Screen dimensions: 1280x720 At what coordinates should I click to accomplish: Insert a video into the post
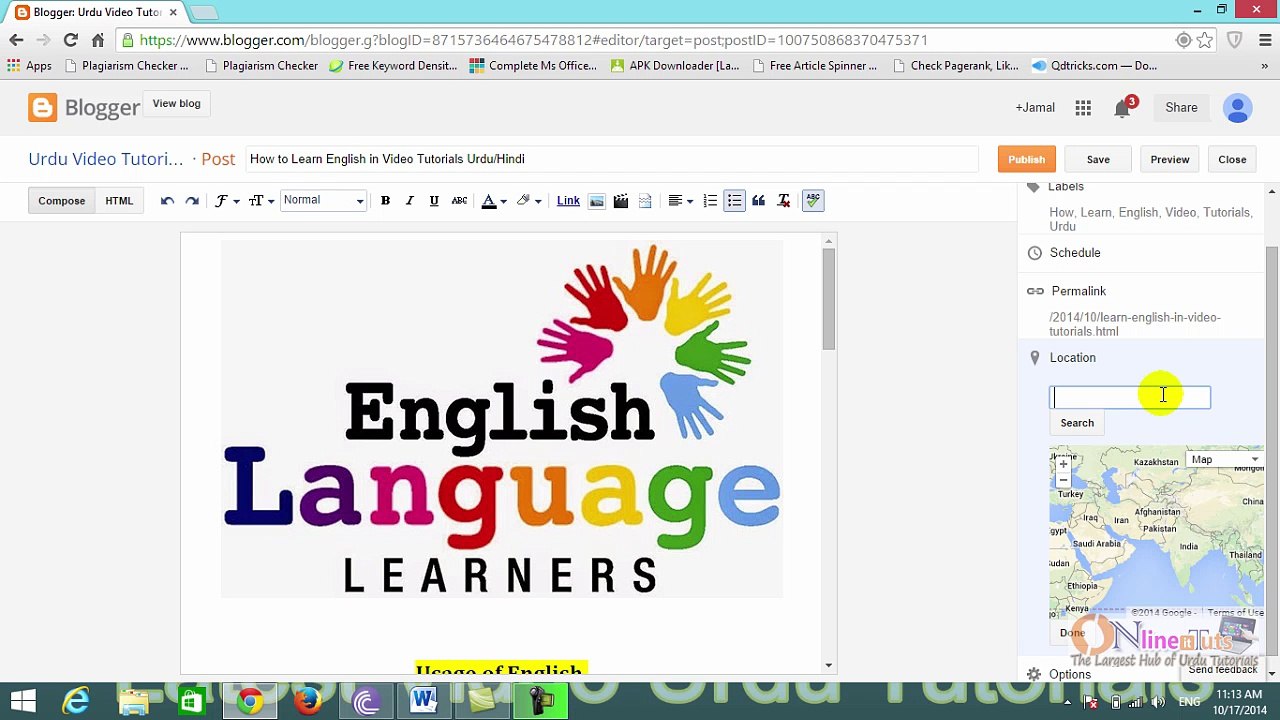click(x=621, y=201)
